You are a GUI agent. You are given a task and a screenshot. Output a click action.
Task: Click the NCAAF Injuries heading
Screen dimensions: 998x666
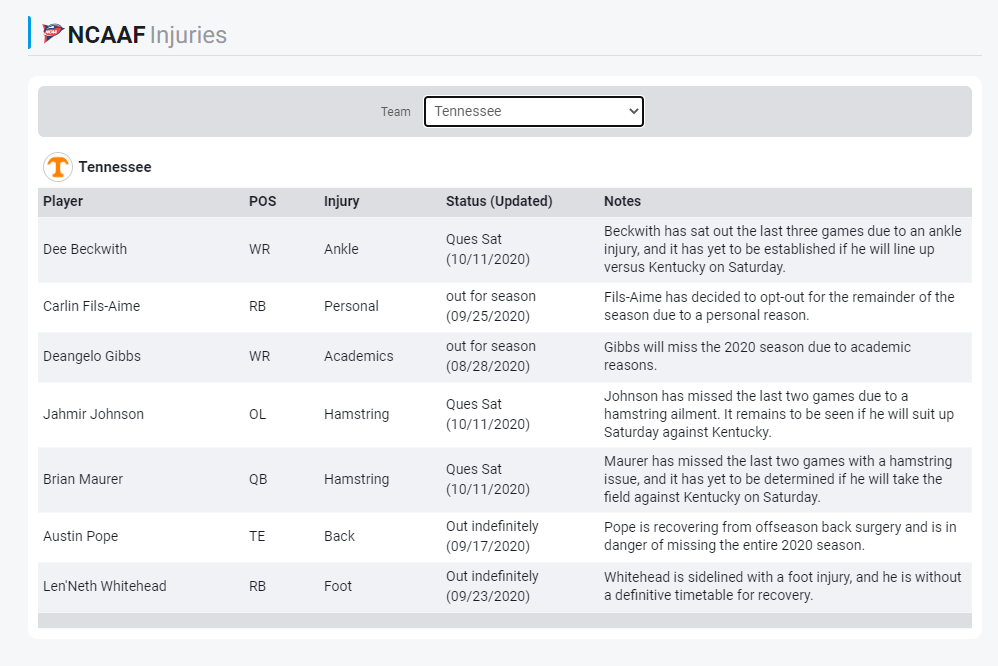(147, 34)
